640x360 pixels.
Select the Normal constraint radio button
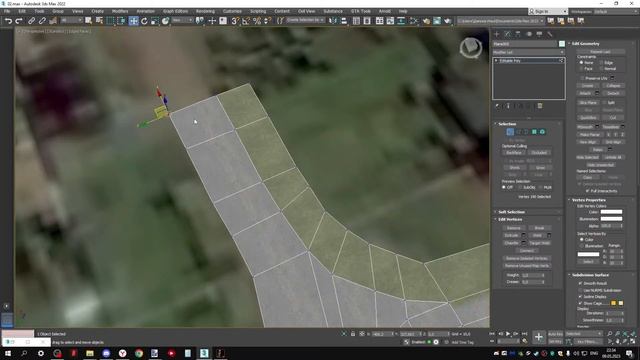(x=601, y=69)
